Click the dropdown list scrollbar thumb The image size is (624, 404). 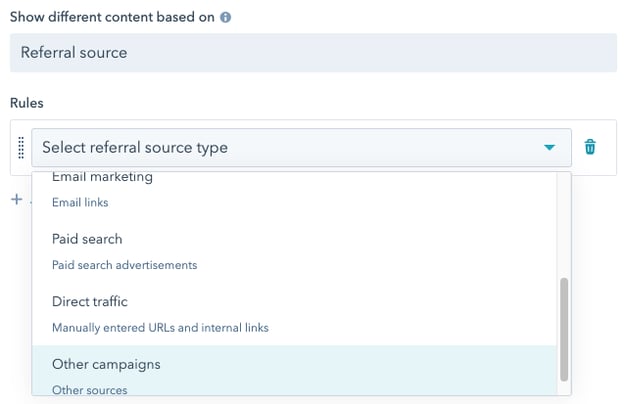563,328
